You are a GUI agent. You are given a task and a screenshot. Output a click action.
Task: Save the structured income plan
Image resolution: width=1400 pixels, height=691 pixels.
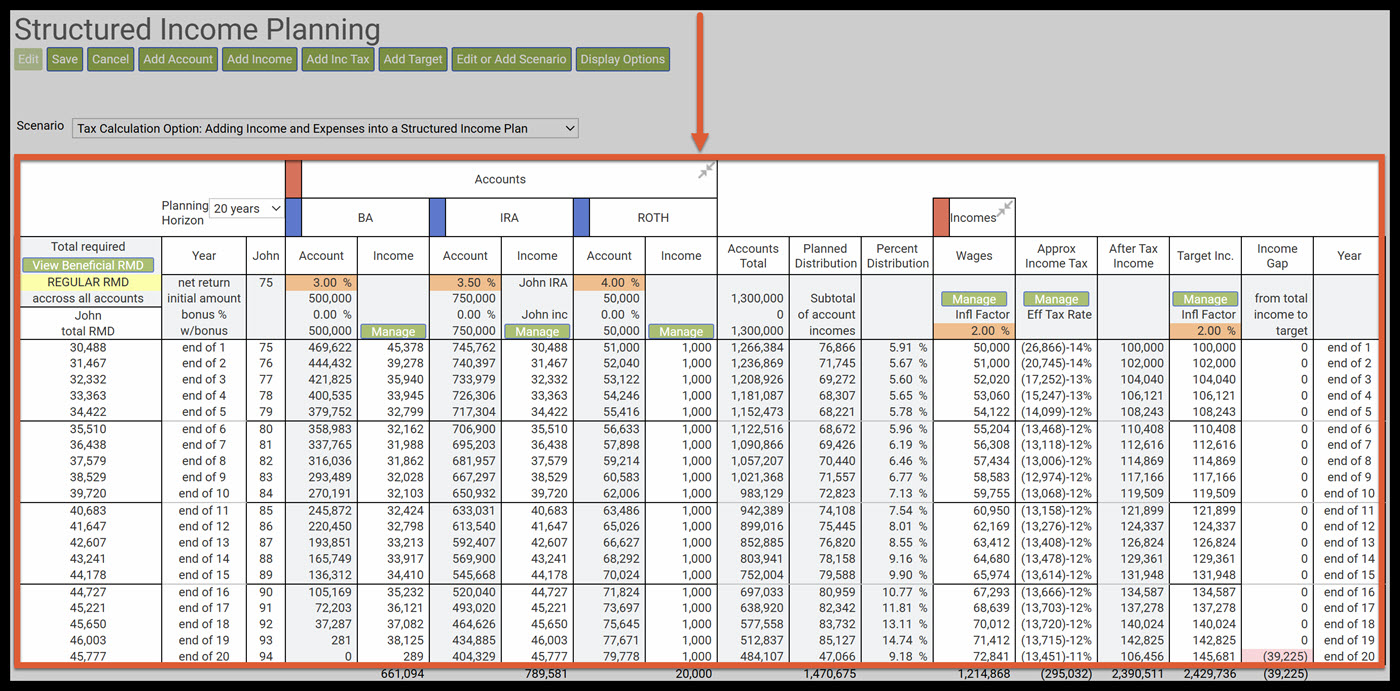[x=65, y=59]
